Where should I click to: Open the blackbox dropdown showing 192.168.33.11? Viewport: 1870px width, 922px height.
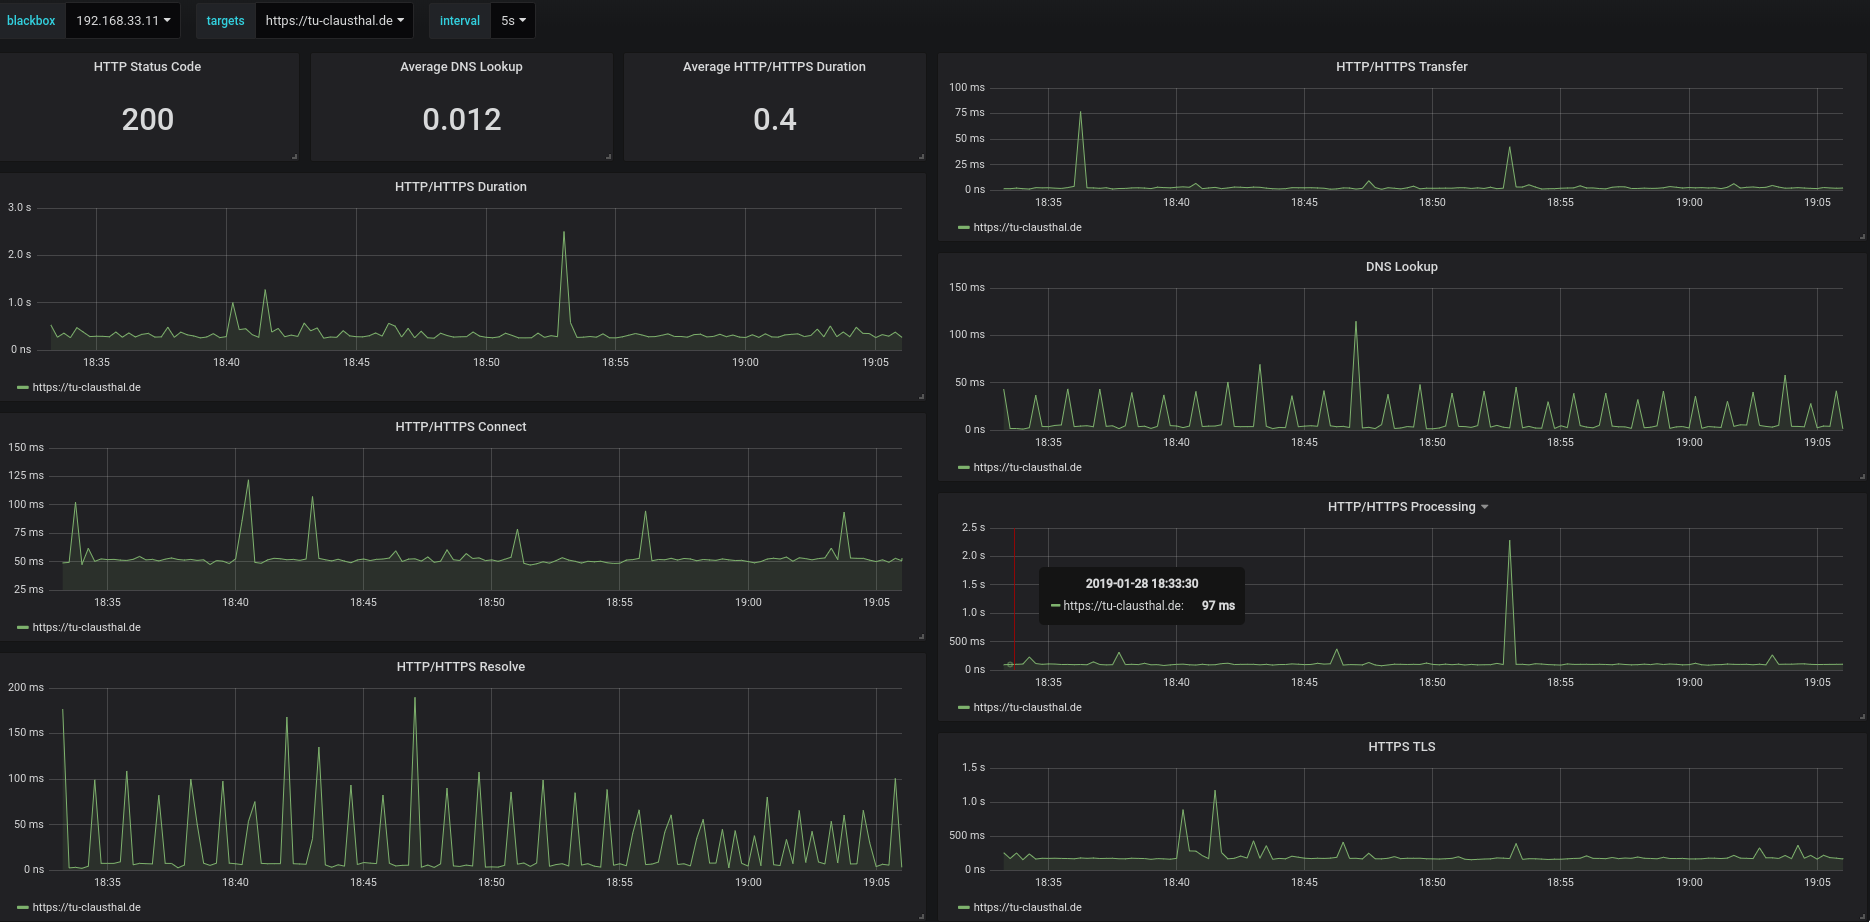click(x=123, y=21)
